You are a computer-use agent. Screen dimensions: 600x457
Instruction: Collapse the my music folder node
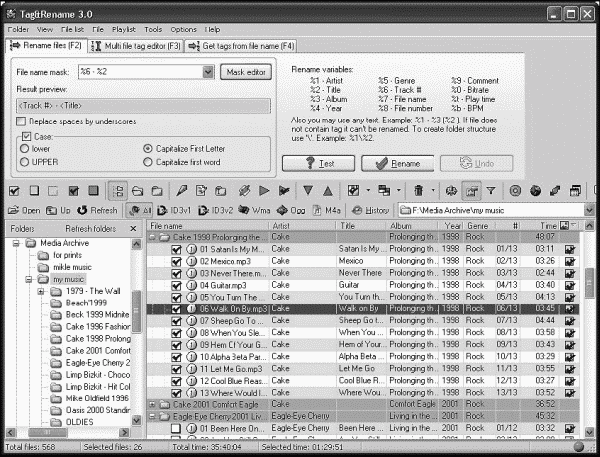[x=29, y=279]
